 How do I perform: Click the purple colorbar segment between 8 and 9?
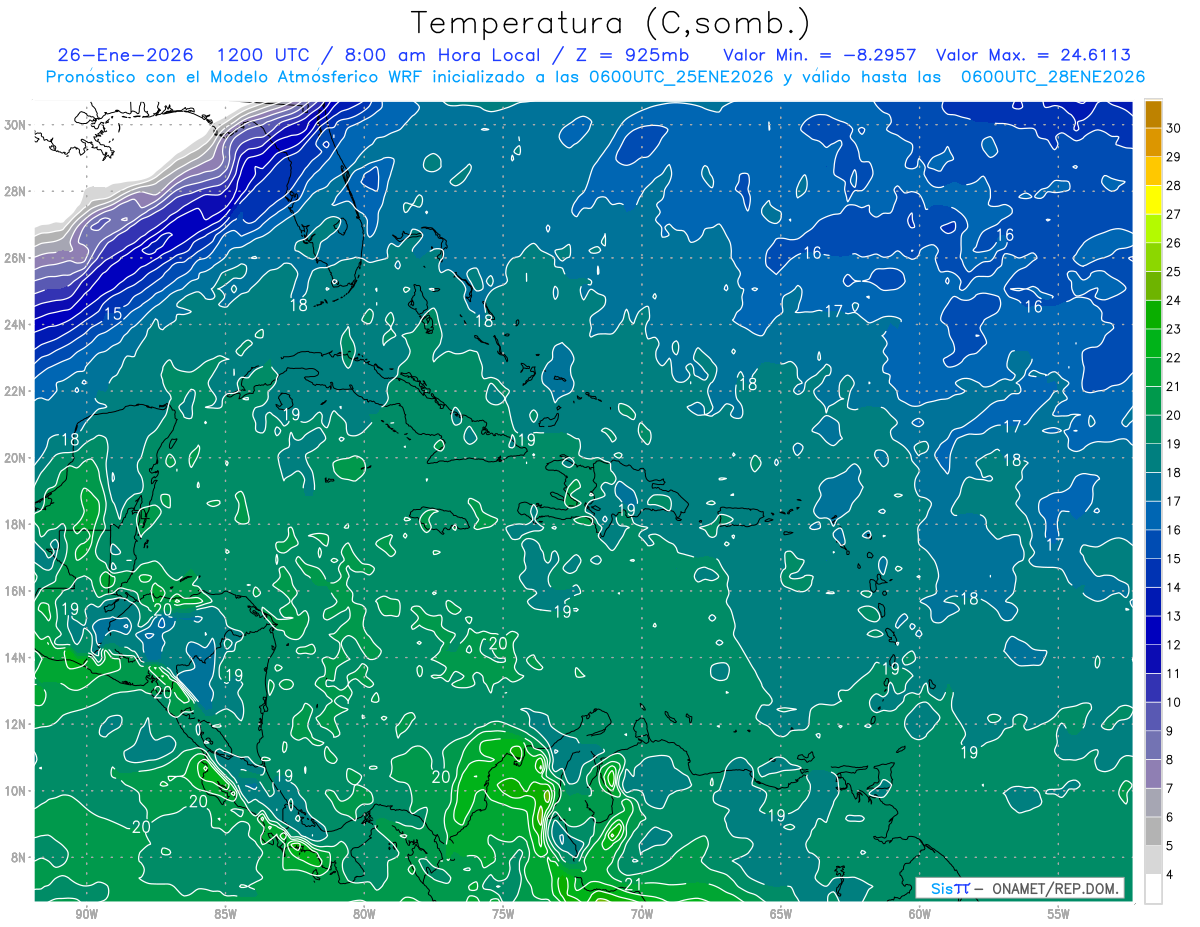1153,745
